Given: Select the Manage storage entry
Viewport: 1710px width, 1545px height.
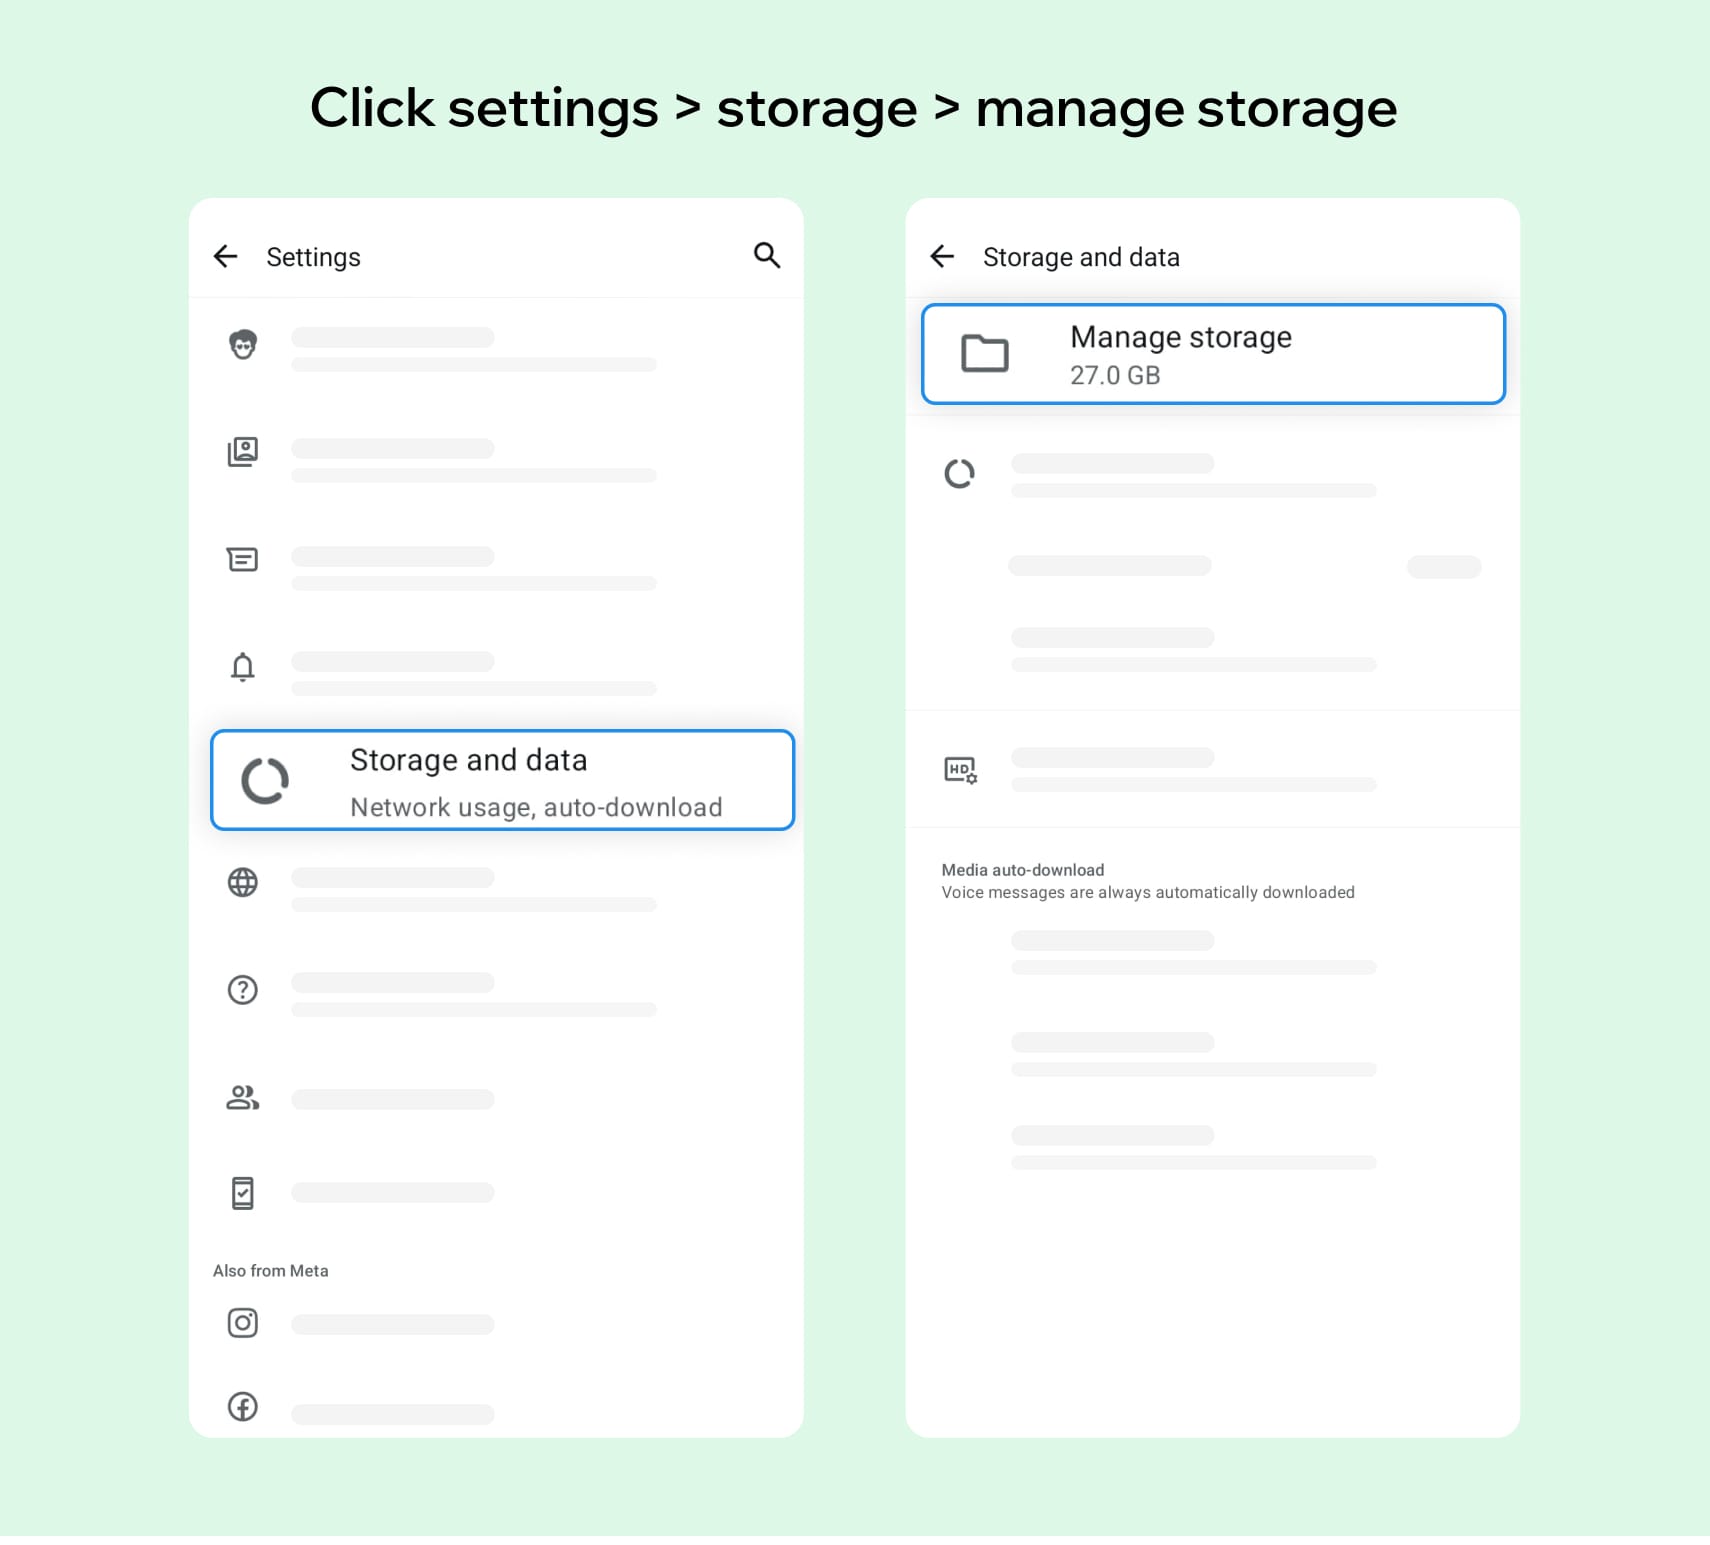Looking at the screenshot, I should (1212, 354).
